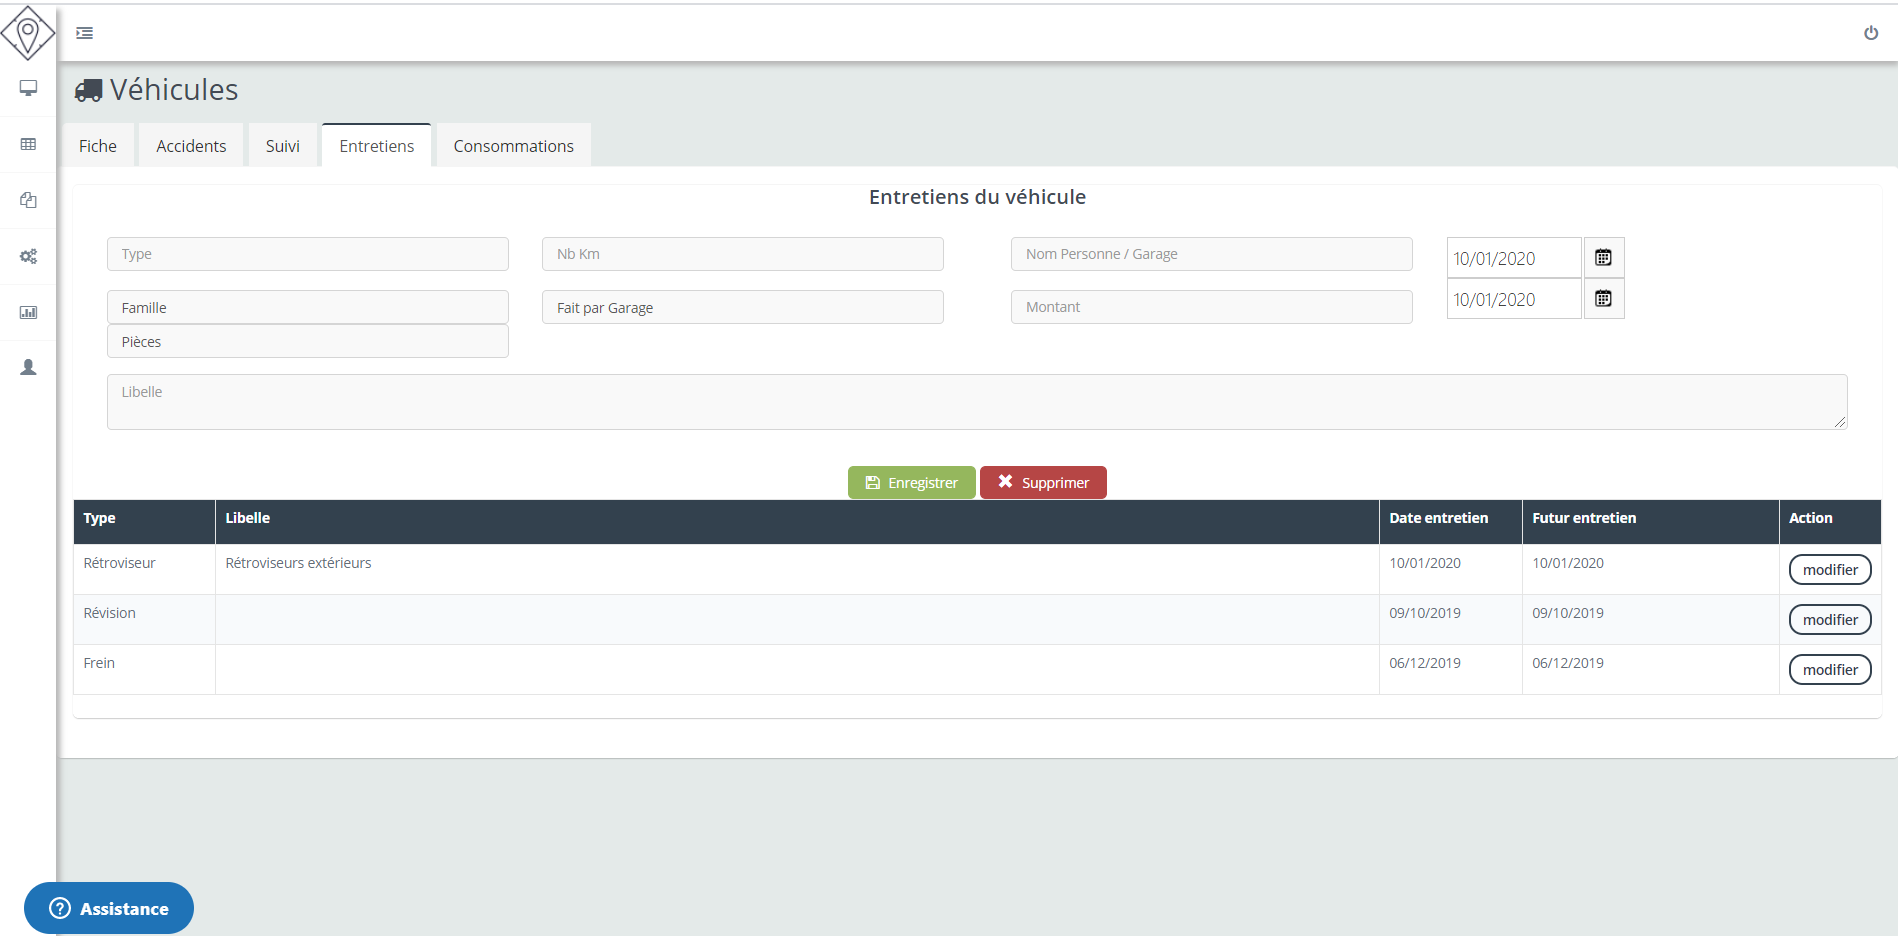Open the monitor dashboard sidebar icon
This screenshot has width=1898, height=936.
[28, 88]
